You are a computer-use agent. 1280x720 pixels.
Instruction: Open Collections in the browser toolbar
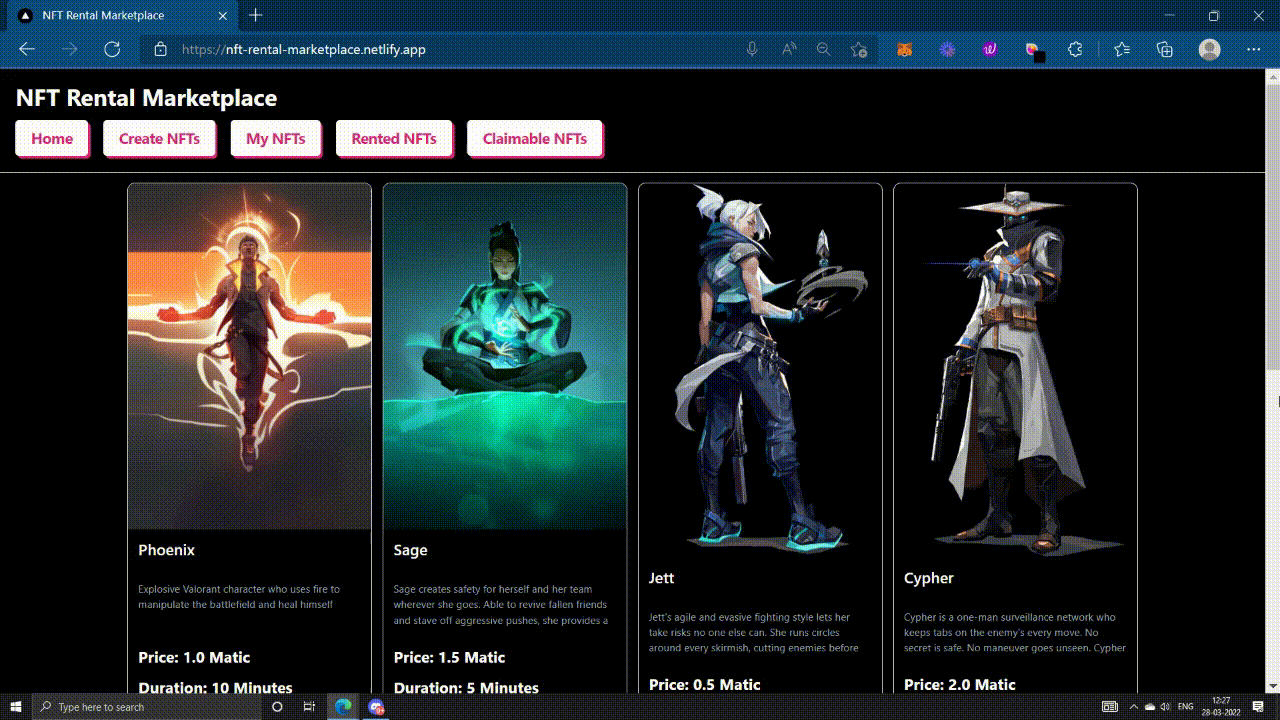coord(1163,48)
